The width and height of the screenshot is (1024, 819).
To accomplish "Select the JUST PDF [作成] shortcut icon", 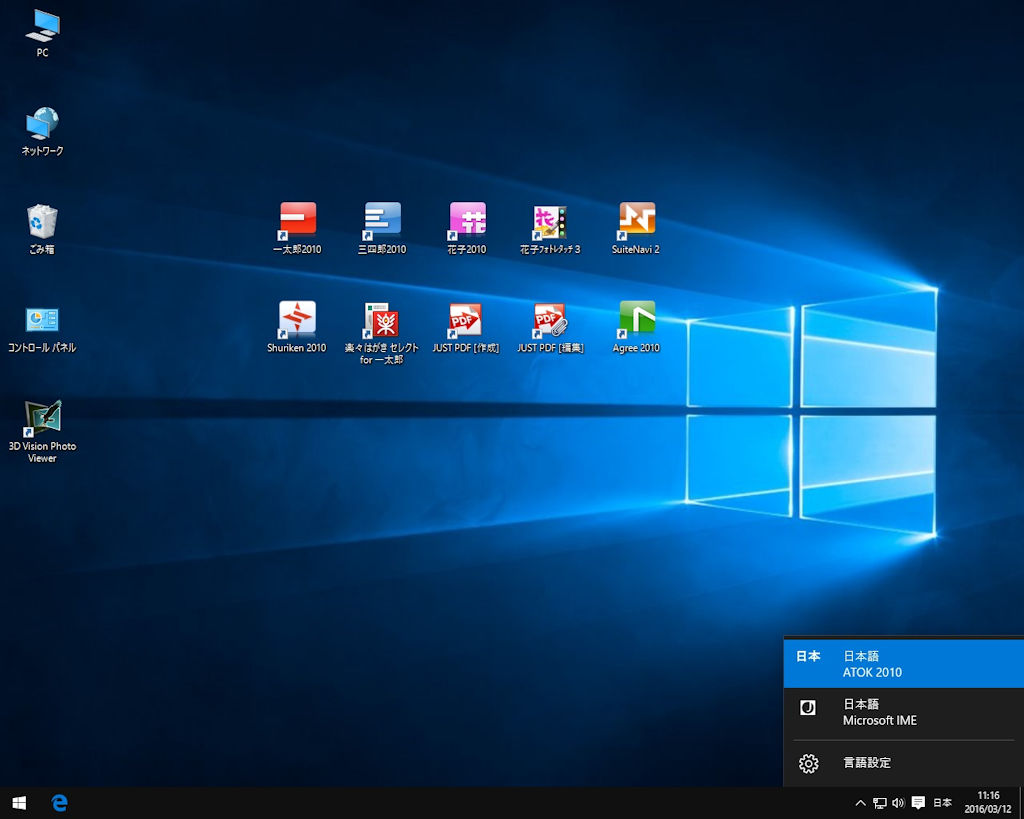I will tap(466, 327).
